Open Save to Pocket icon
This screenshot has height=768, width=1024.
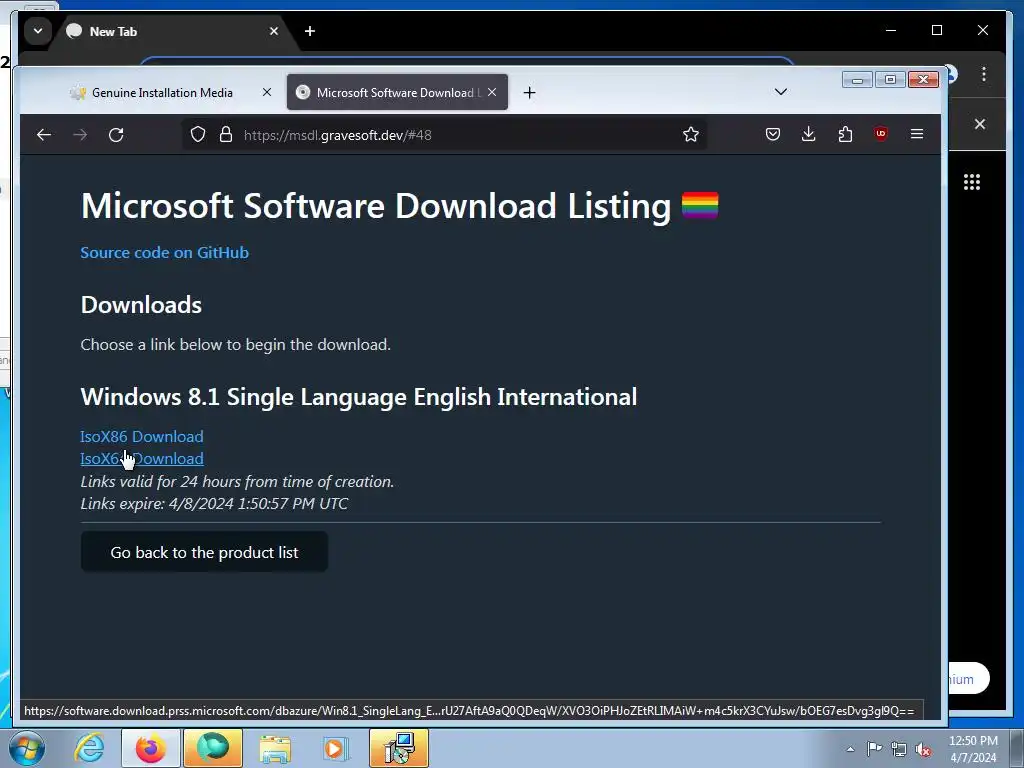773,135
